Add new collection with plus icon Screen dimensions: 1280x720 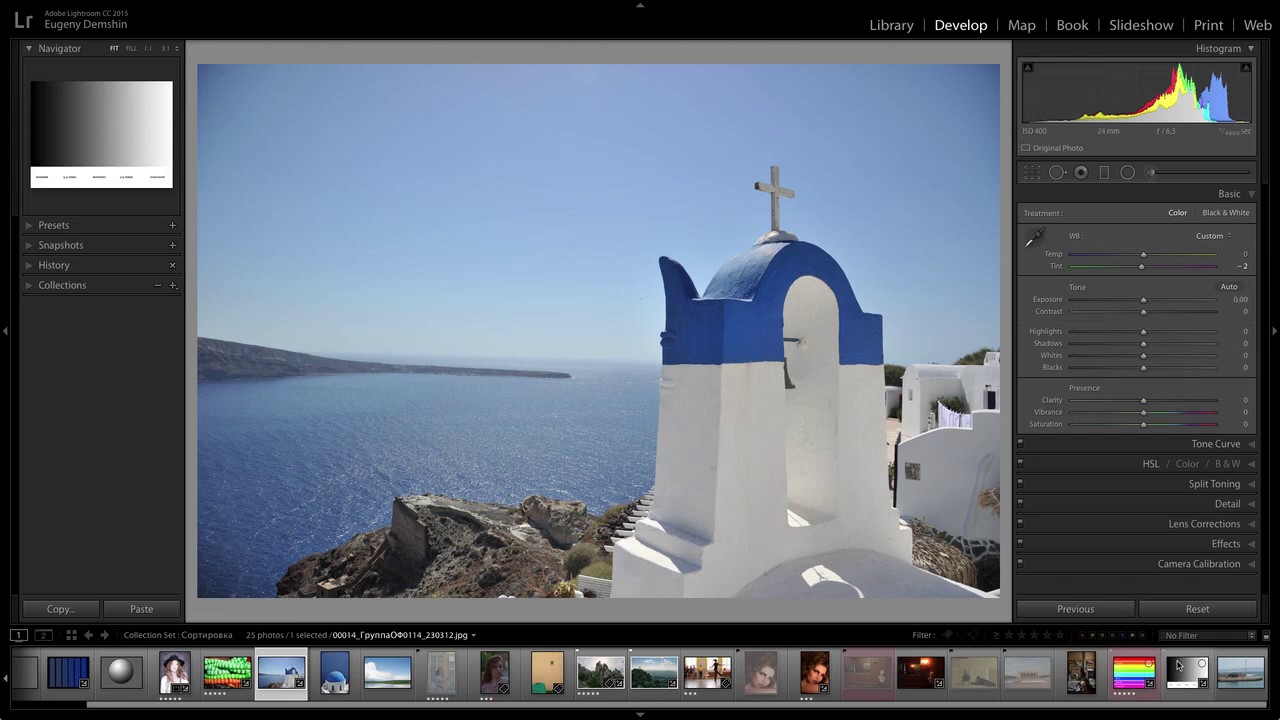coord(172,285)
